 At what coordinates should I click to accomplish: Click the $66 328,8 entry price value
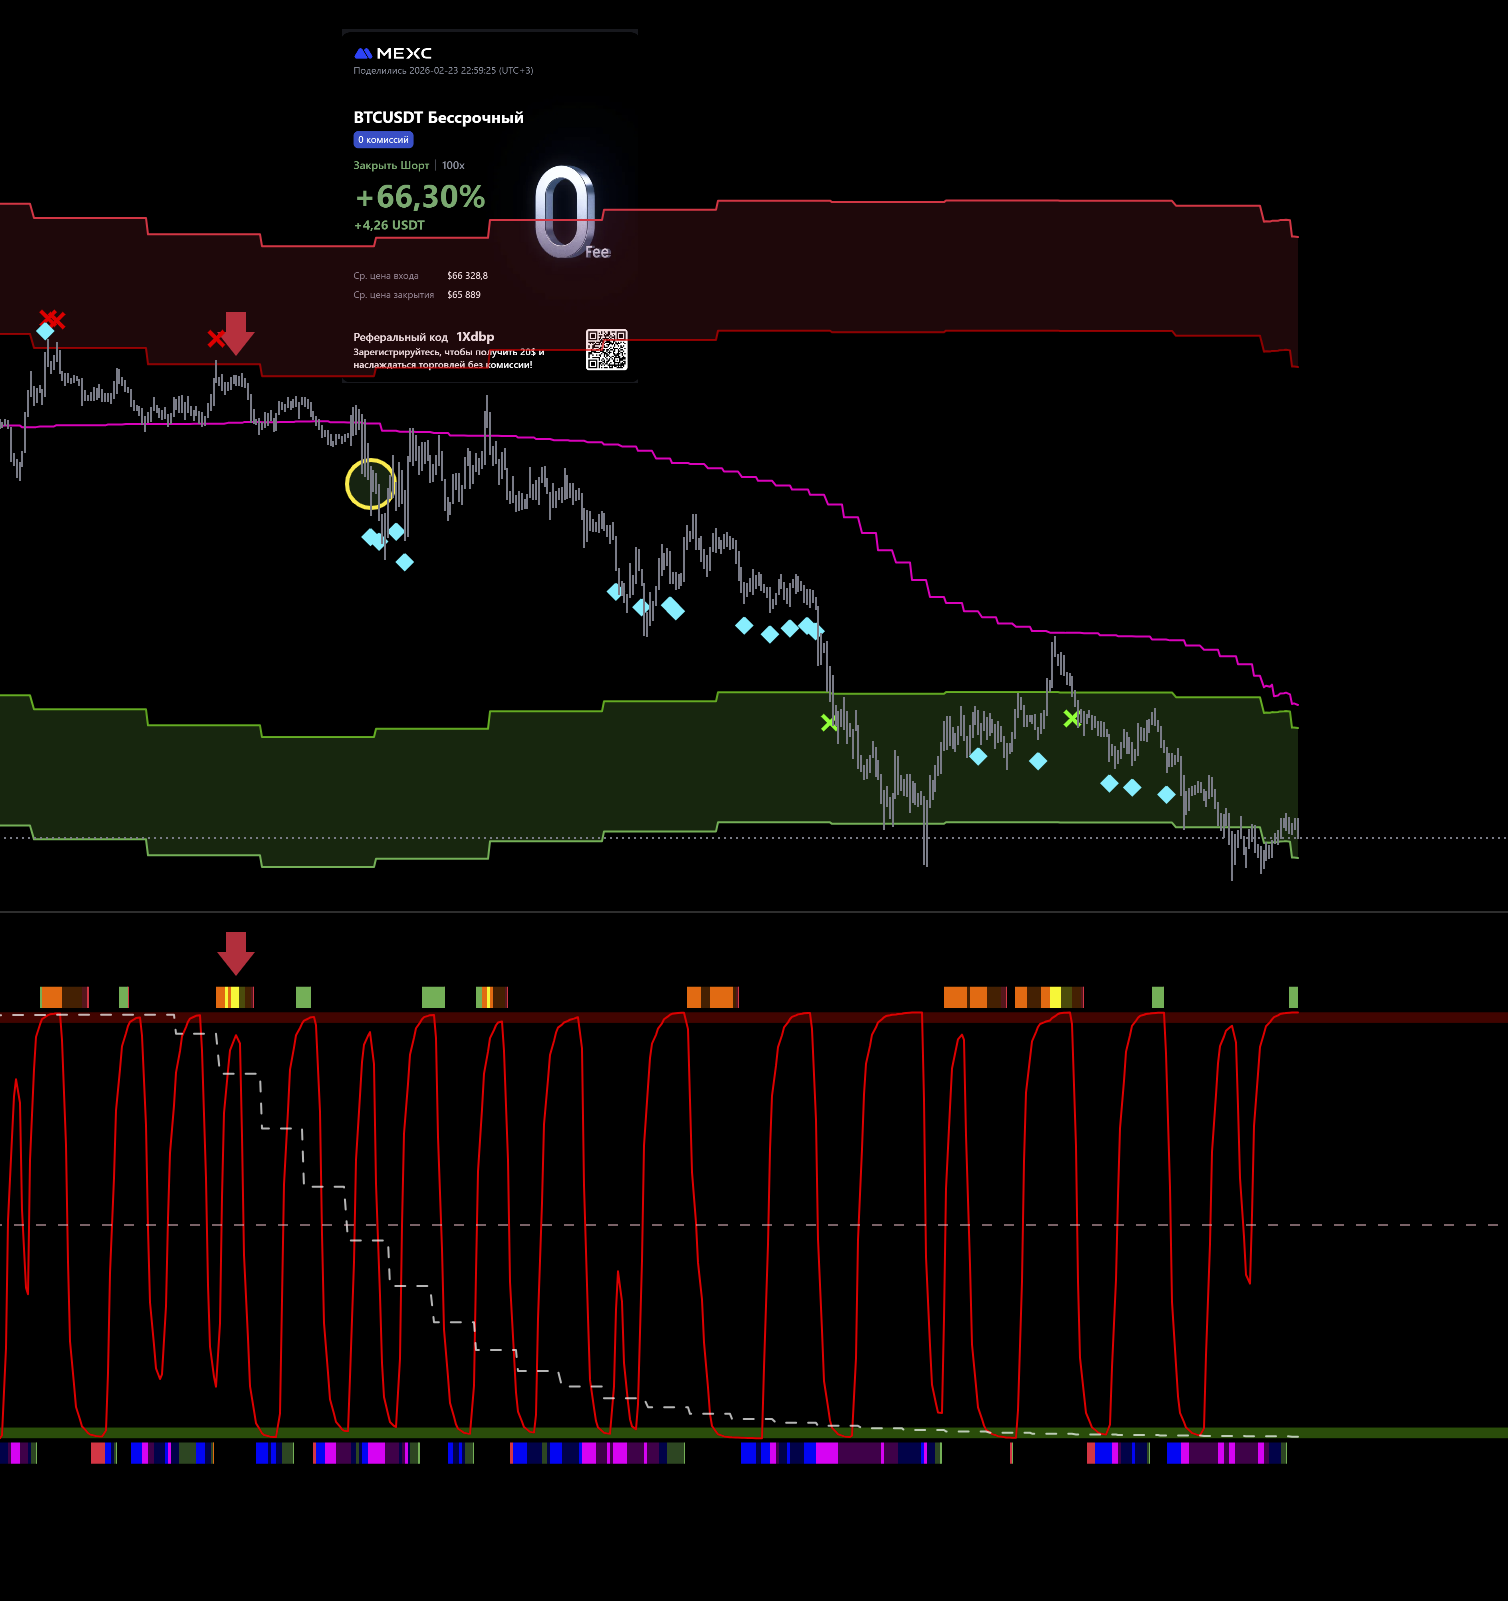coord(467,276)
